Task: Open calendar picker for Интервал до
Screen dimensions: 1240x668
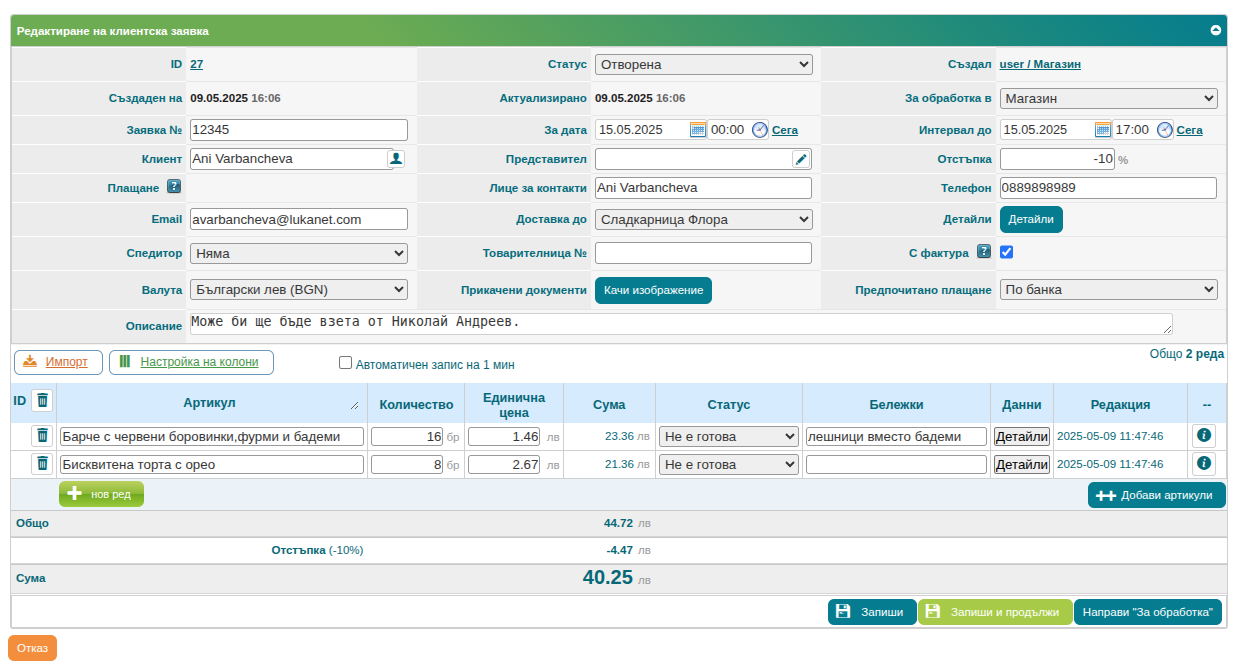Action: (x=1103, y=129)
